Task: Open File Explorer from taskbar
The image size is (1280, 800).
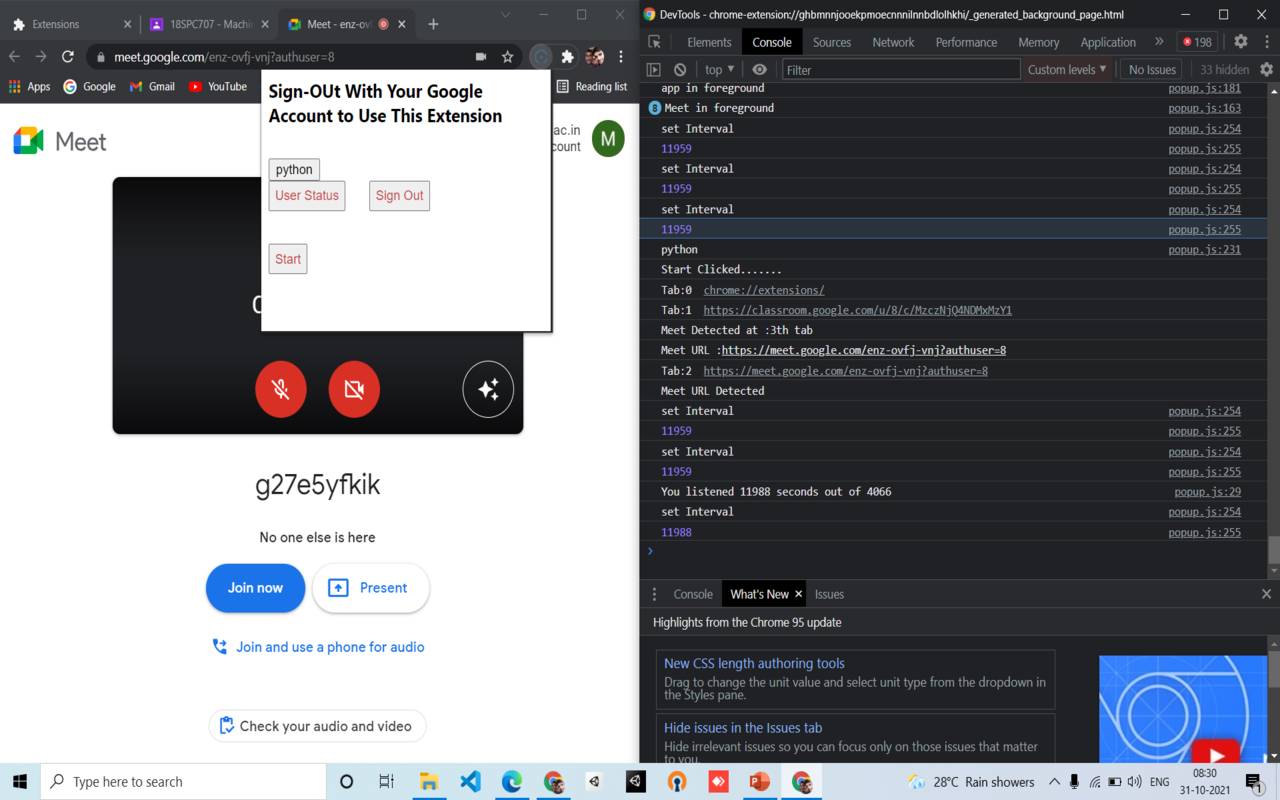Action: [x=429, y=782]
